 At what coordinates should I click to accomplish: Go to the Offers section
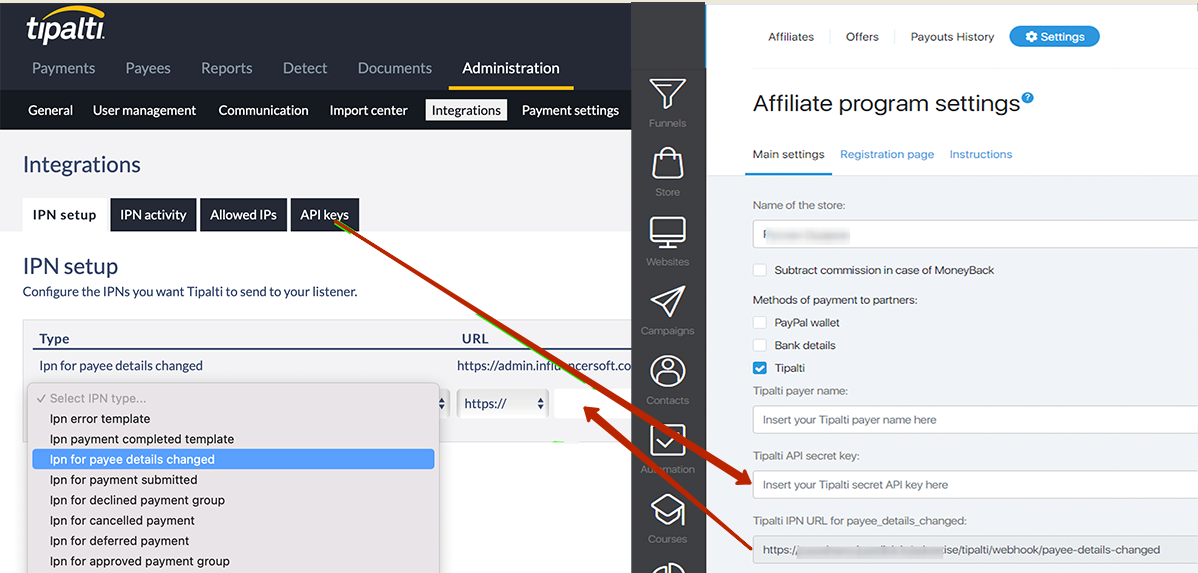862,37
